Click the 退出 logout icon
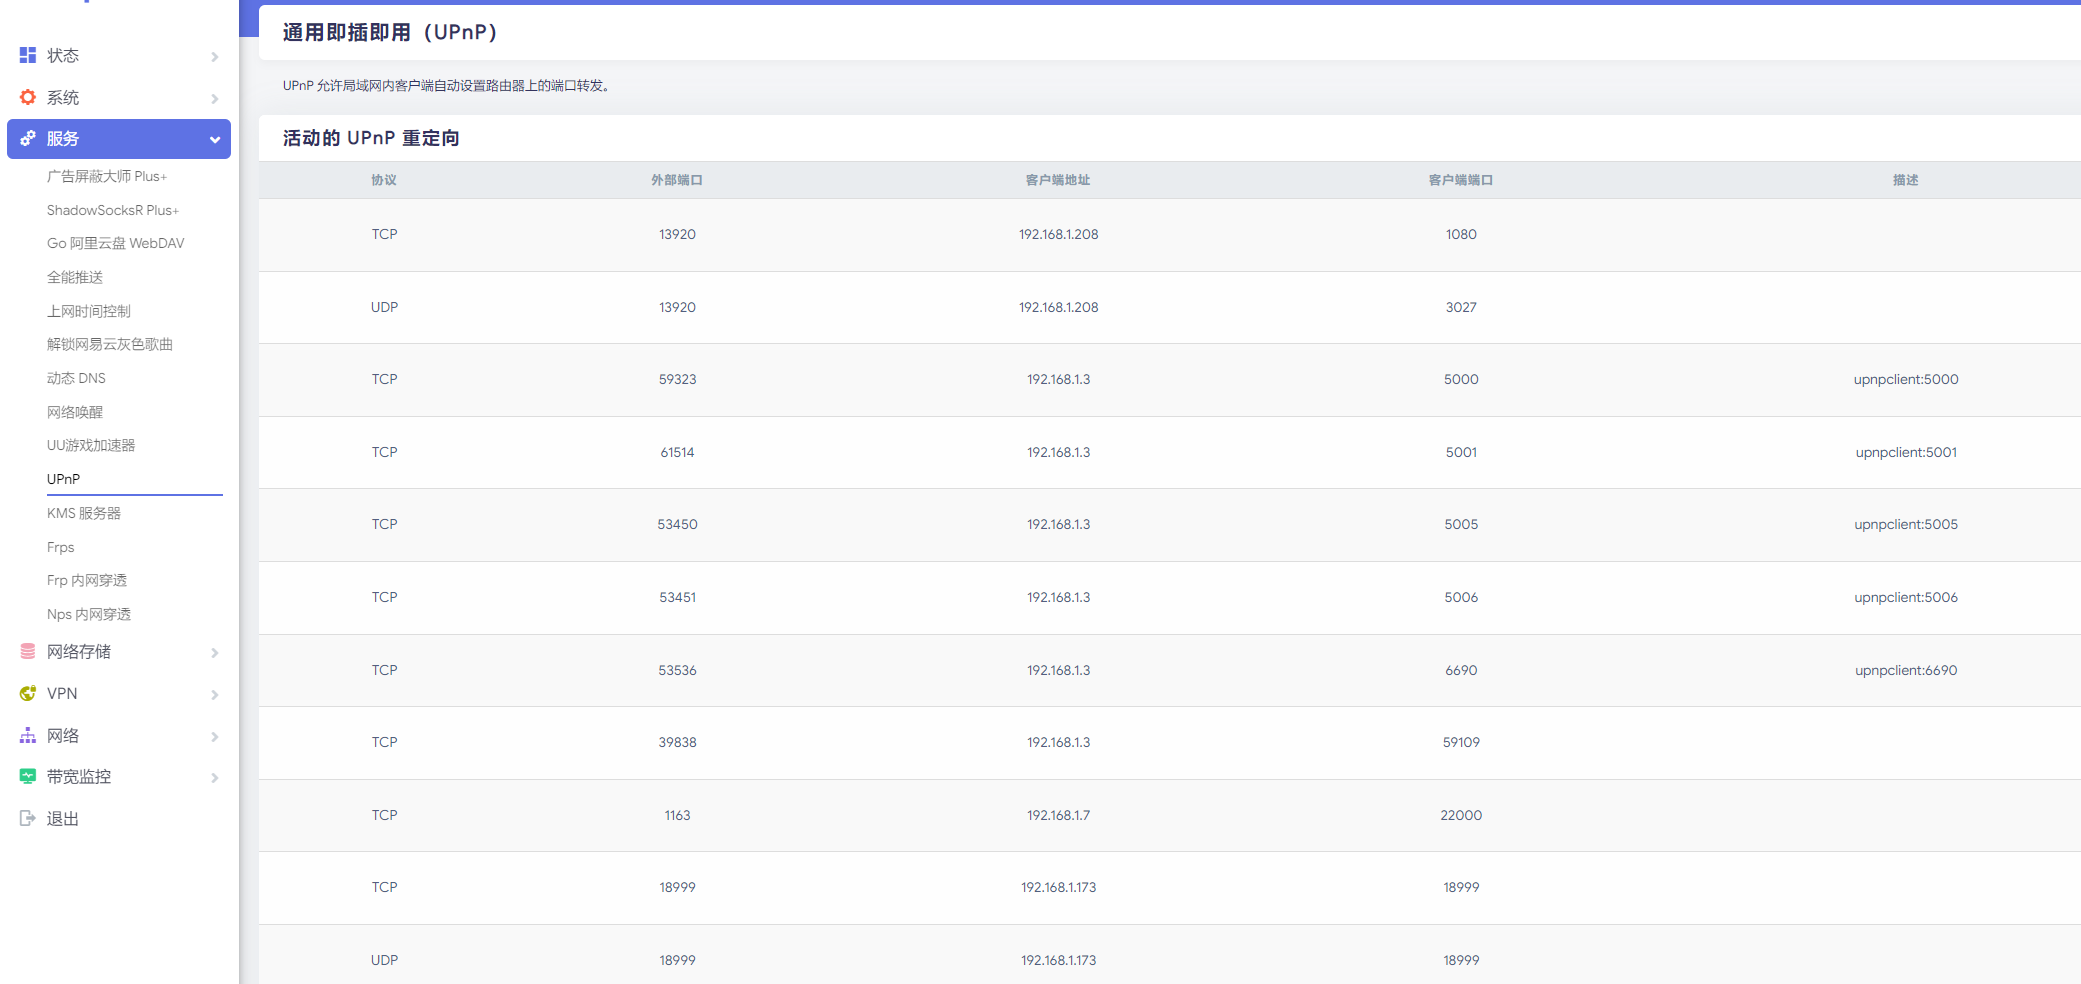This screenshot has width=2081, height=984. (x=28, y=818)
